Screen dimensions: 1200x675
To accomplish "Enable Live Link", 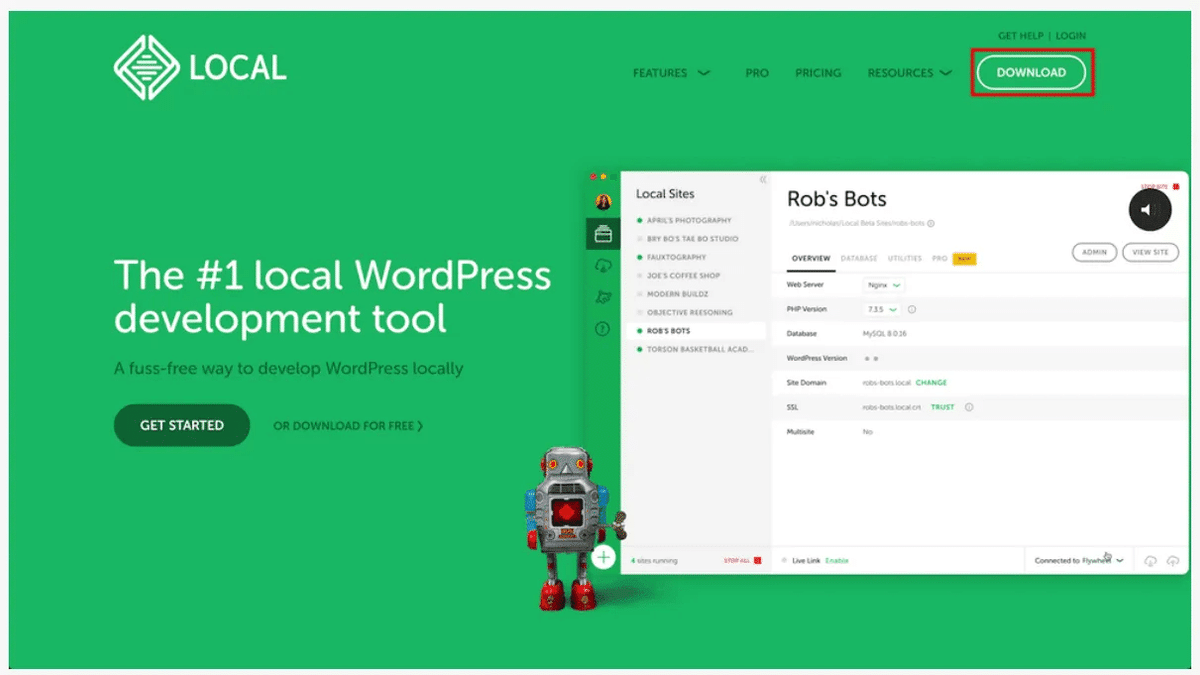I will pos(836,561).
